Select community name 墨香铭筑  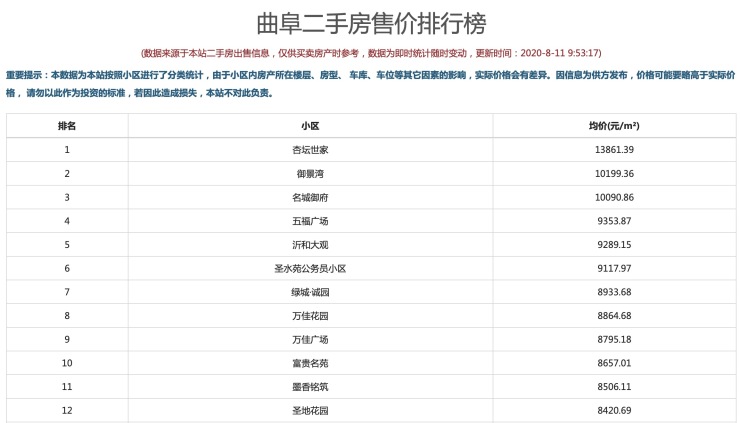[310, 387]
